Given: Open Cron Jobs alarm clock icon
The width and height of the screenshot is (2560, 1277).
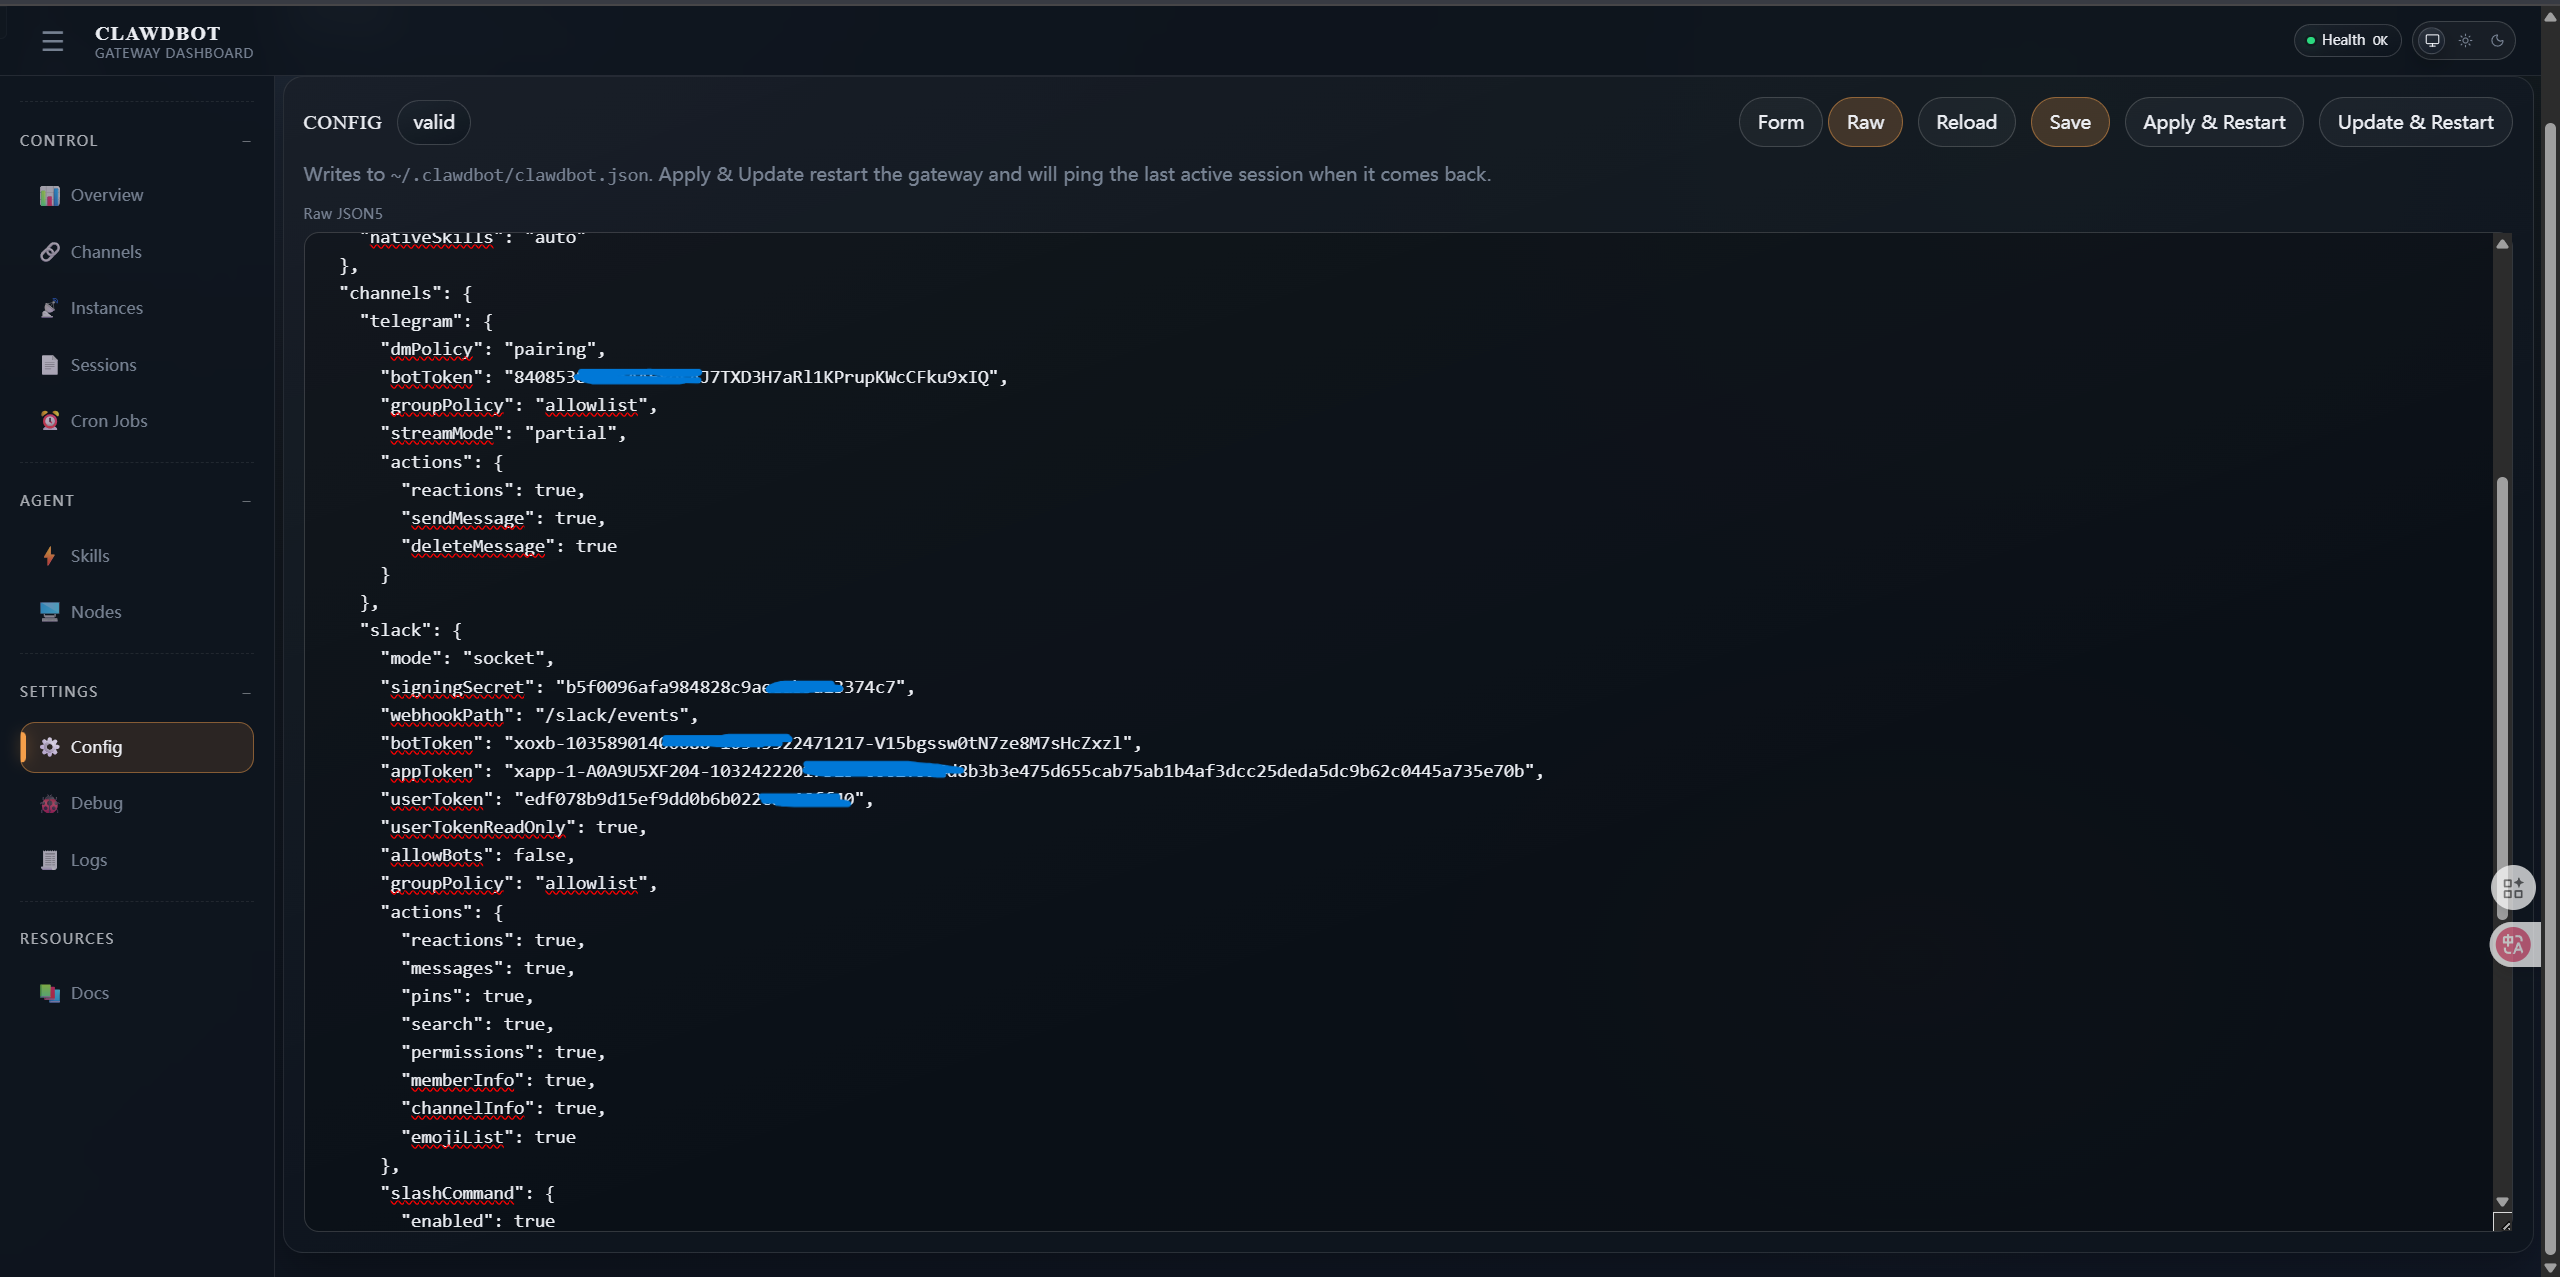Looking at the screenshot, I should point(49,421).
